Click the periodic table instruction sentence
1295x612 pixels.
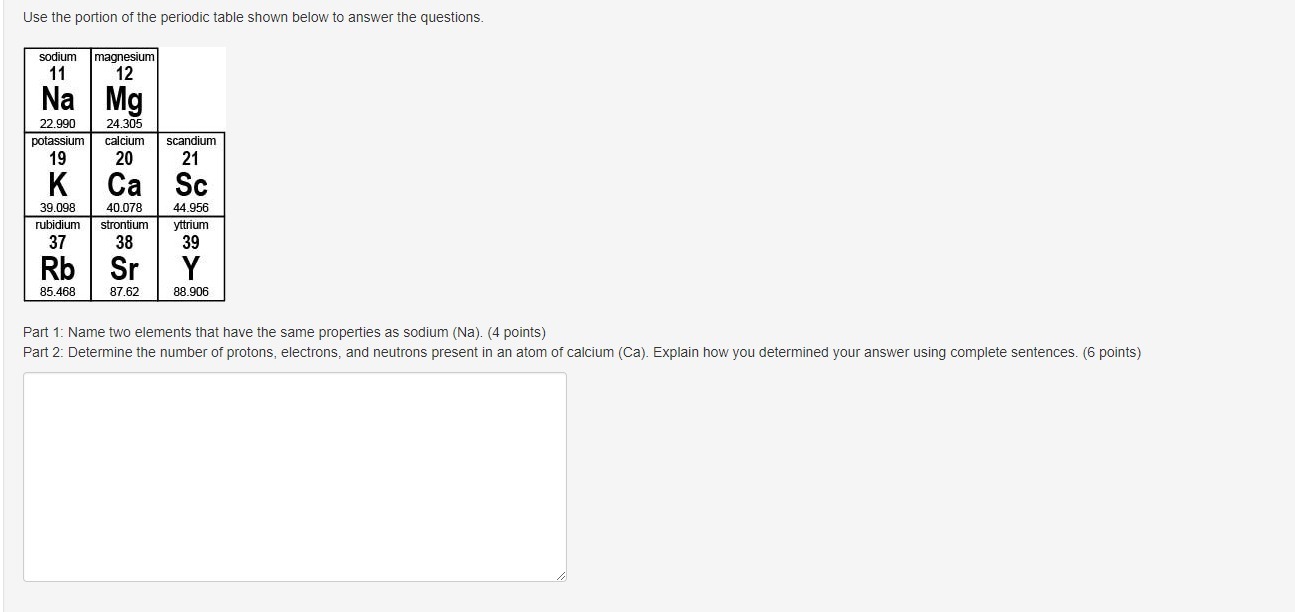coord(253,18)
